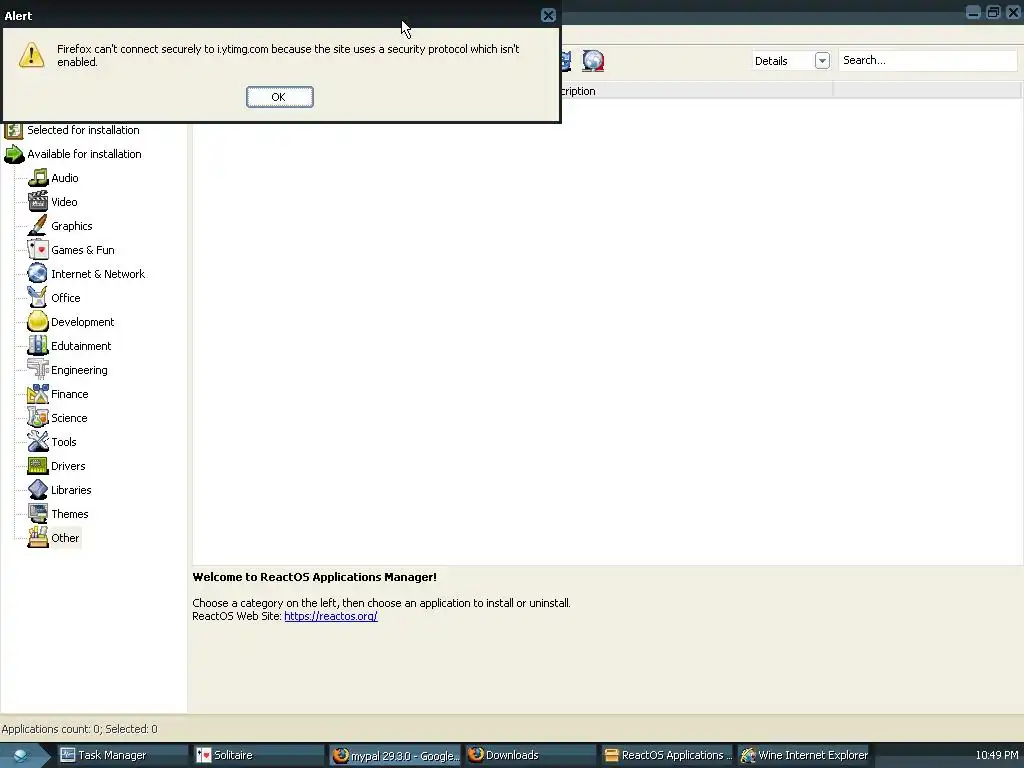This screenshot has height=768, width=1024.
Task: Switch to Solitaire in taskbar
Action: 259,755
